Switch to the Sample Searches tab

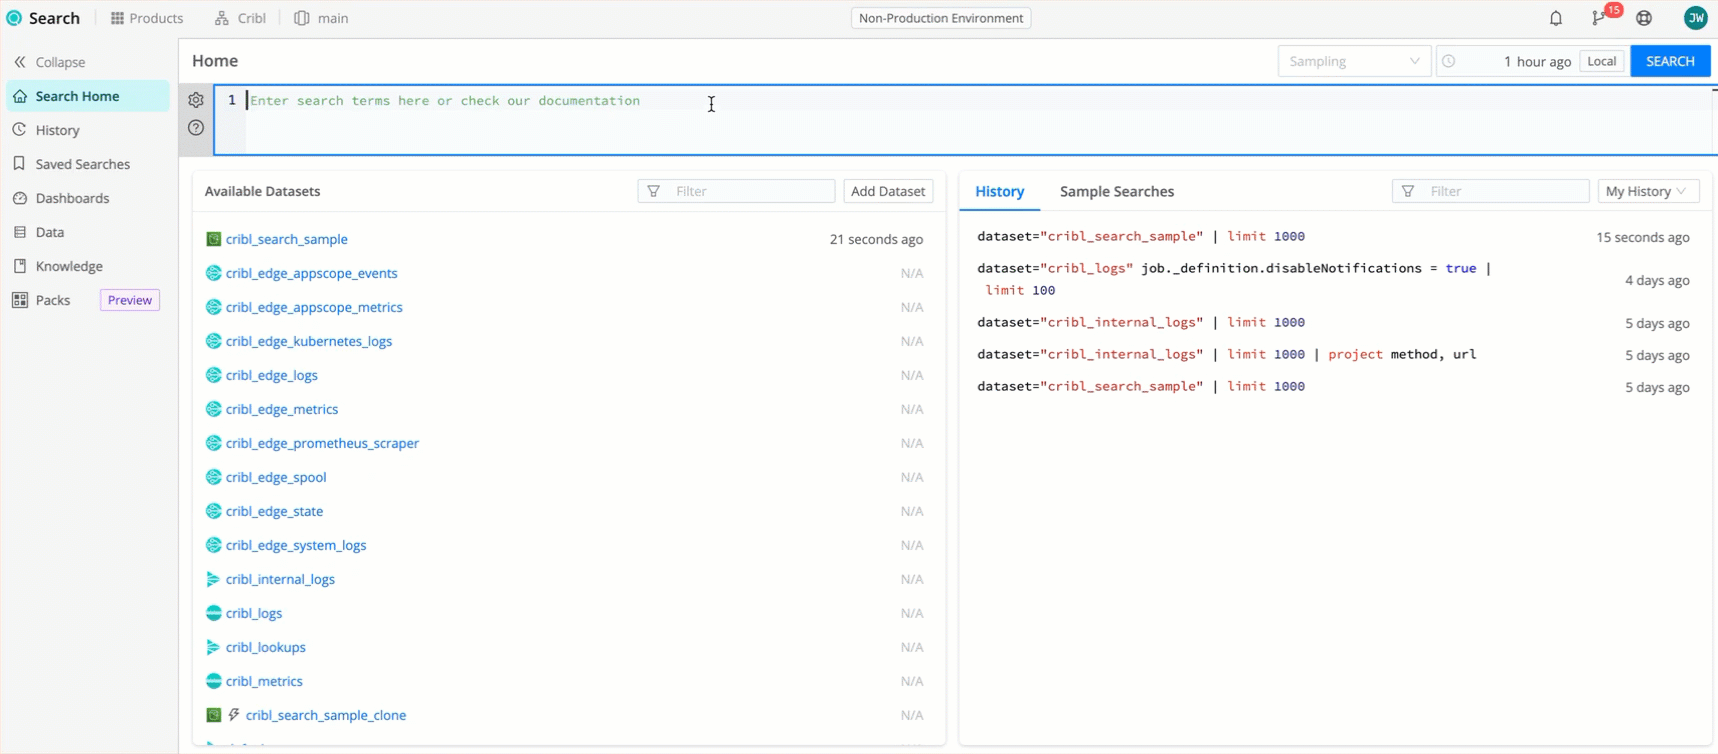(1116, 191)
